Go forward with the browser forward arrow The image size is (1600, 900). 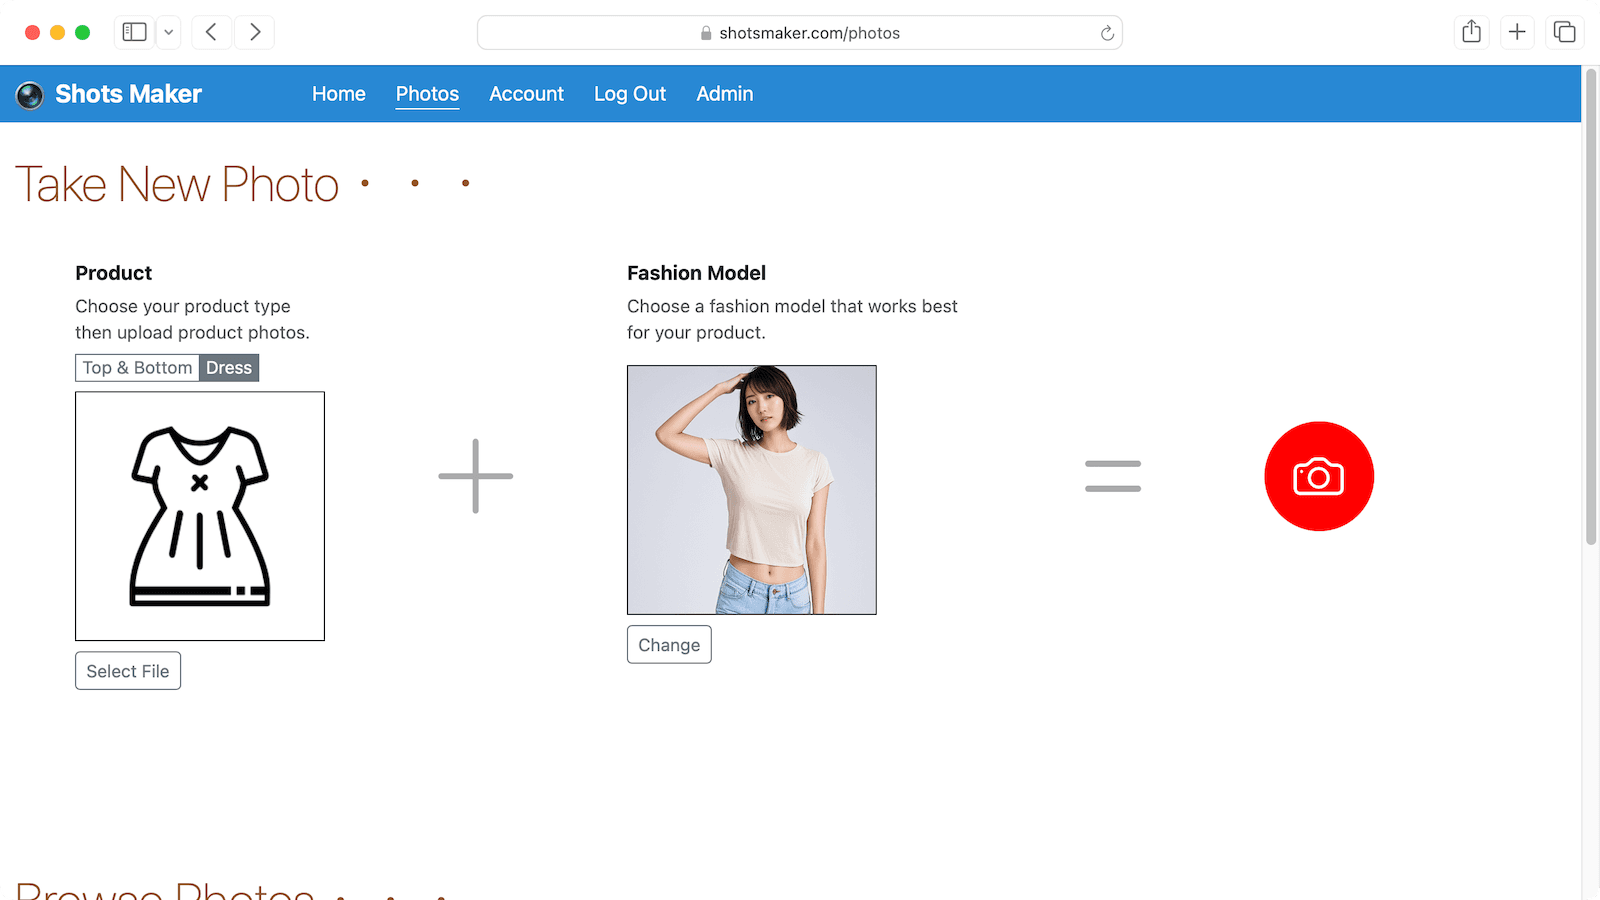click(x=255, y=33)
